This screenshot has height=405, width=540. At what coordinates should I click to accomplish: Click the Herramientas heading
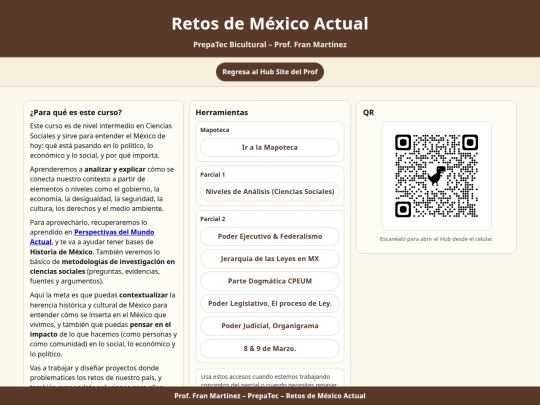click(222, 113)
